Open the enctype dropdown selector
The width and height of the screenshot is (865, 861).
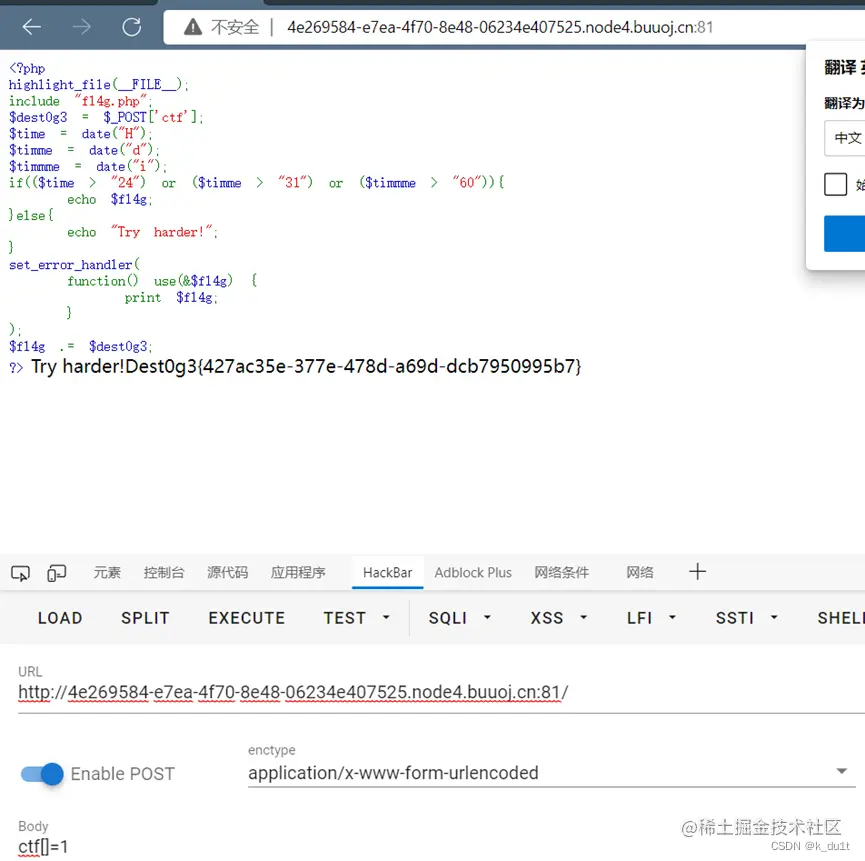[x=552, y=773]
